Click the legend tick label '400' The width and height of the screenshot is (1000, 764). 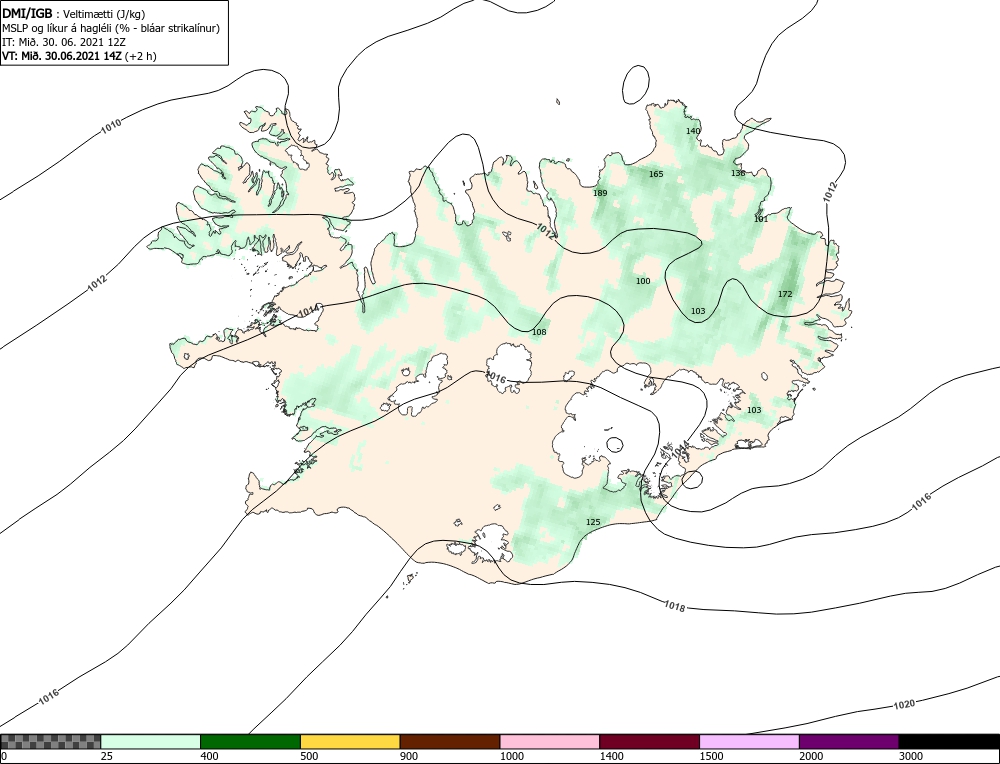pyautogui.click(x=209, y=756)
